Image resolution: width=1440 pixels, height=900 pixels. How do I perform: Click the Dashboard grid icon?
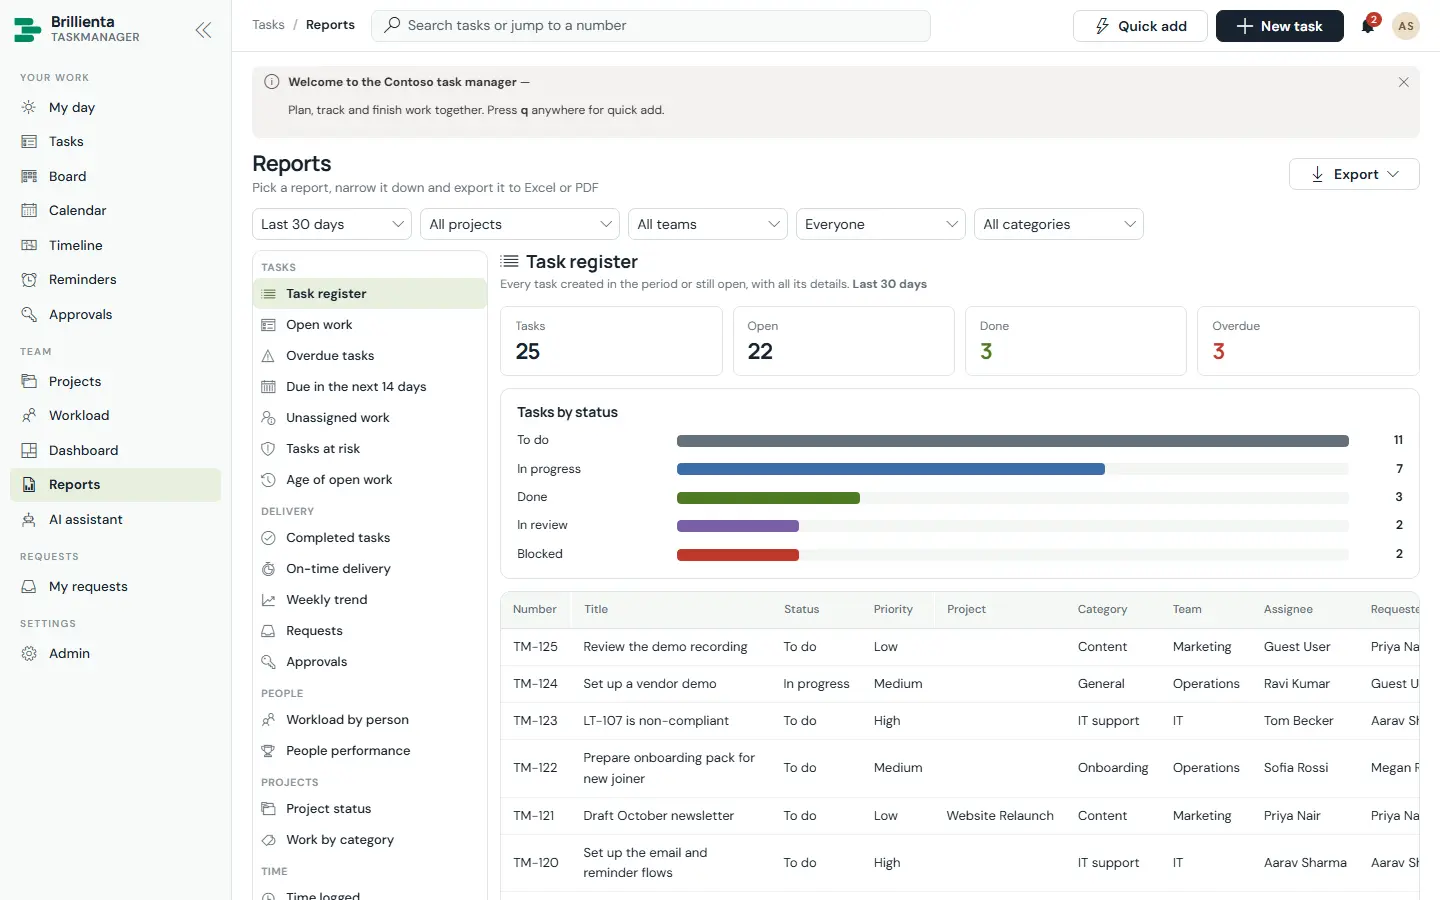coord(29,450)
